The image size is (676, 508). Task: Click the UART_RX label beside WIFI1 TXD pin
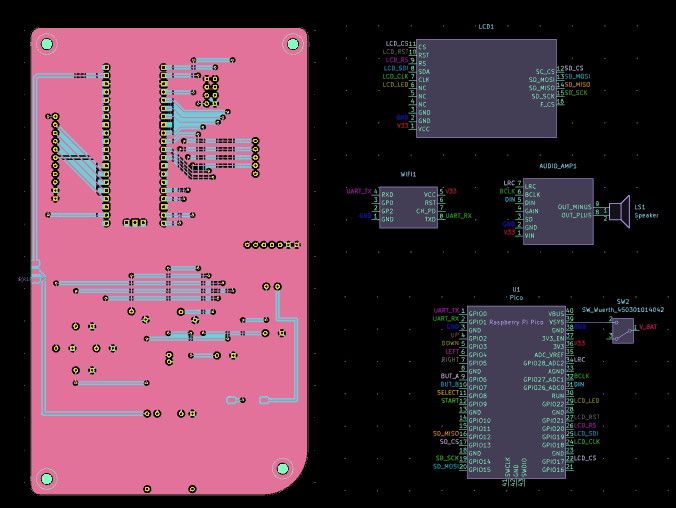459,216
